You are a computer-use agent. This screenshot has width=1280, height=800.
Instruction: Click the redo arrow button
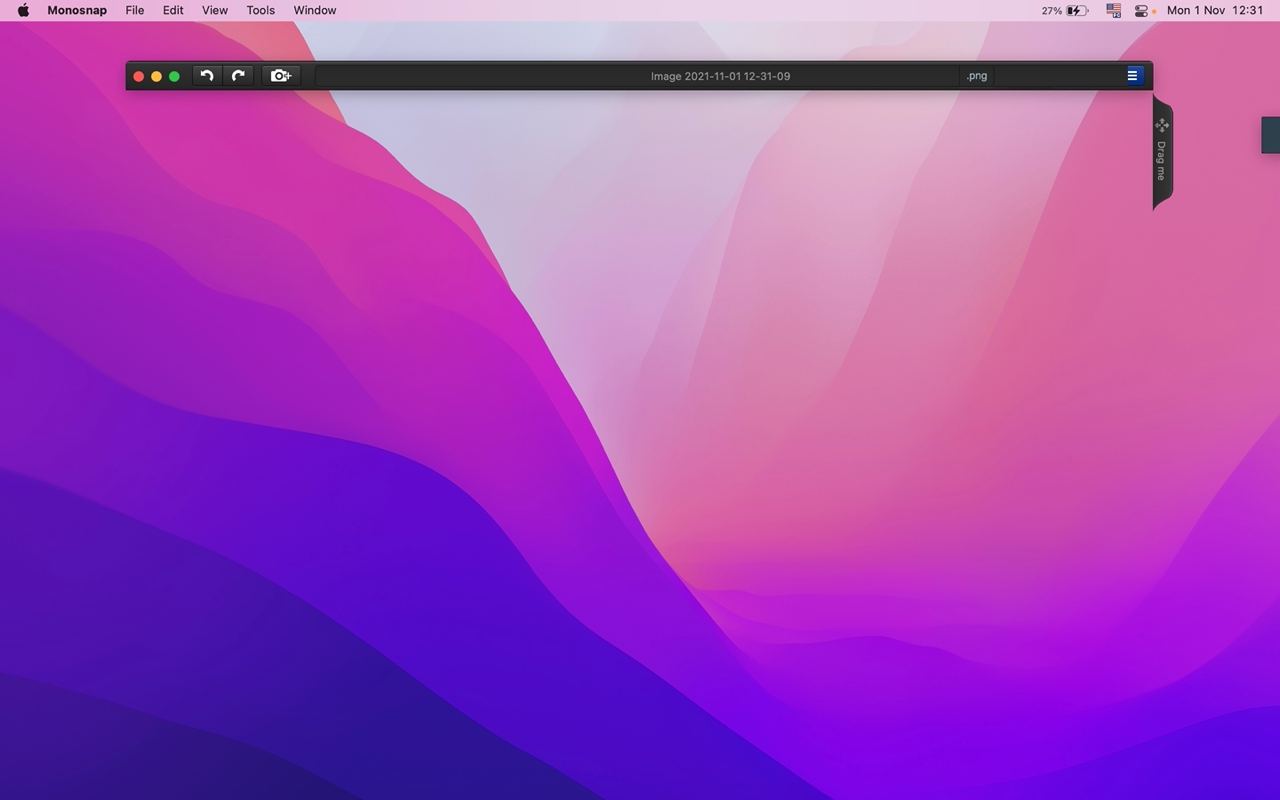(238, 76)
